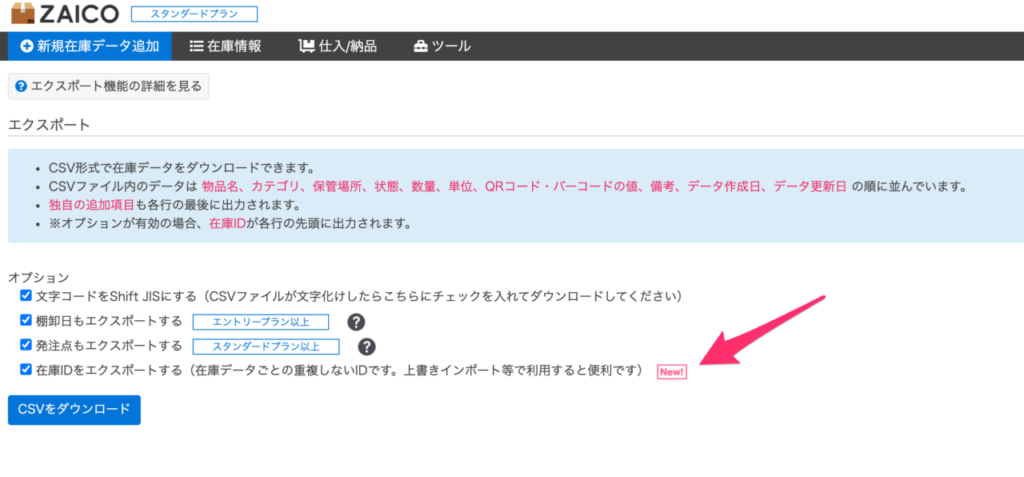
Task: Click the オプション label
Action: (x=39, y=277)
